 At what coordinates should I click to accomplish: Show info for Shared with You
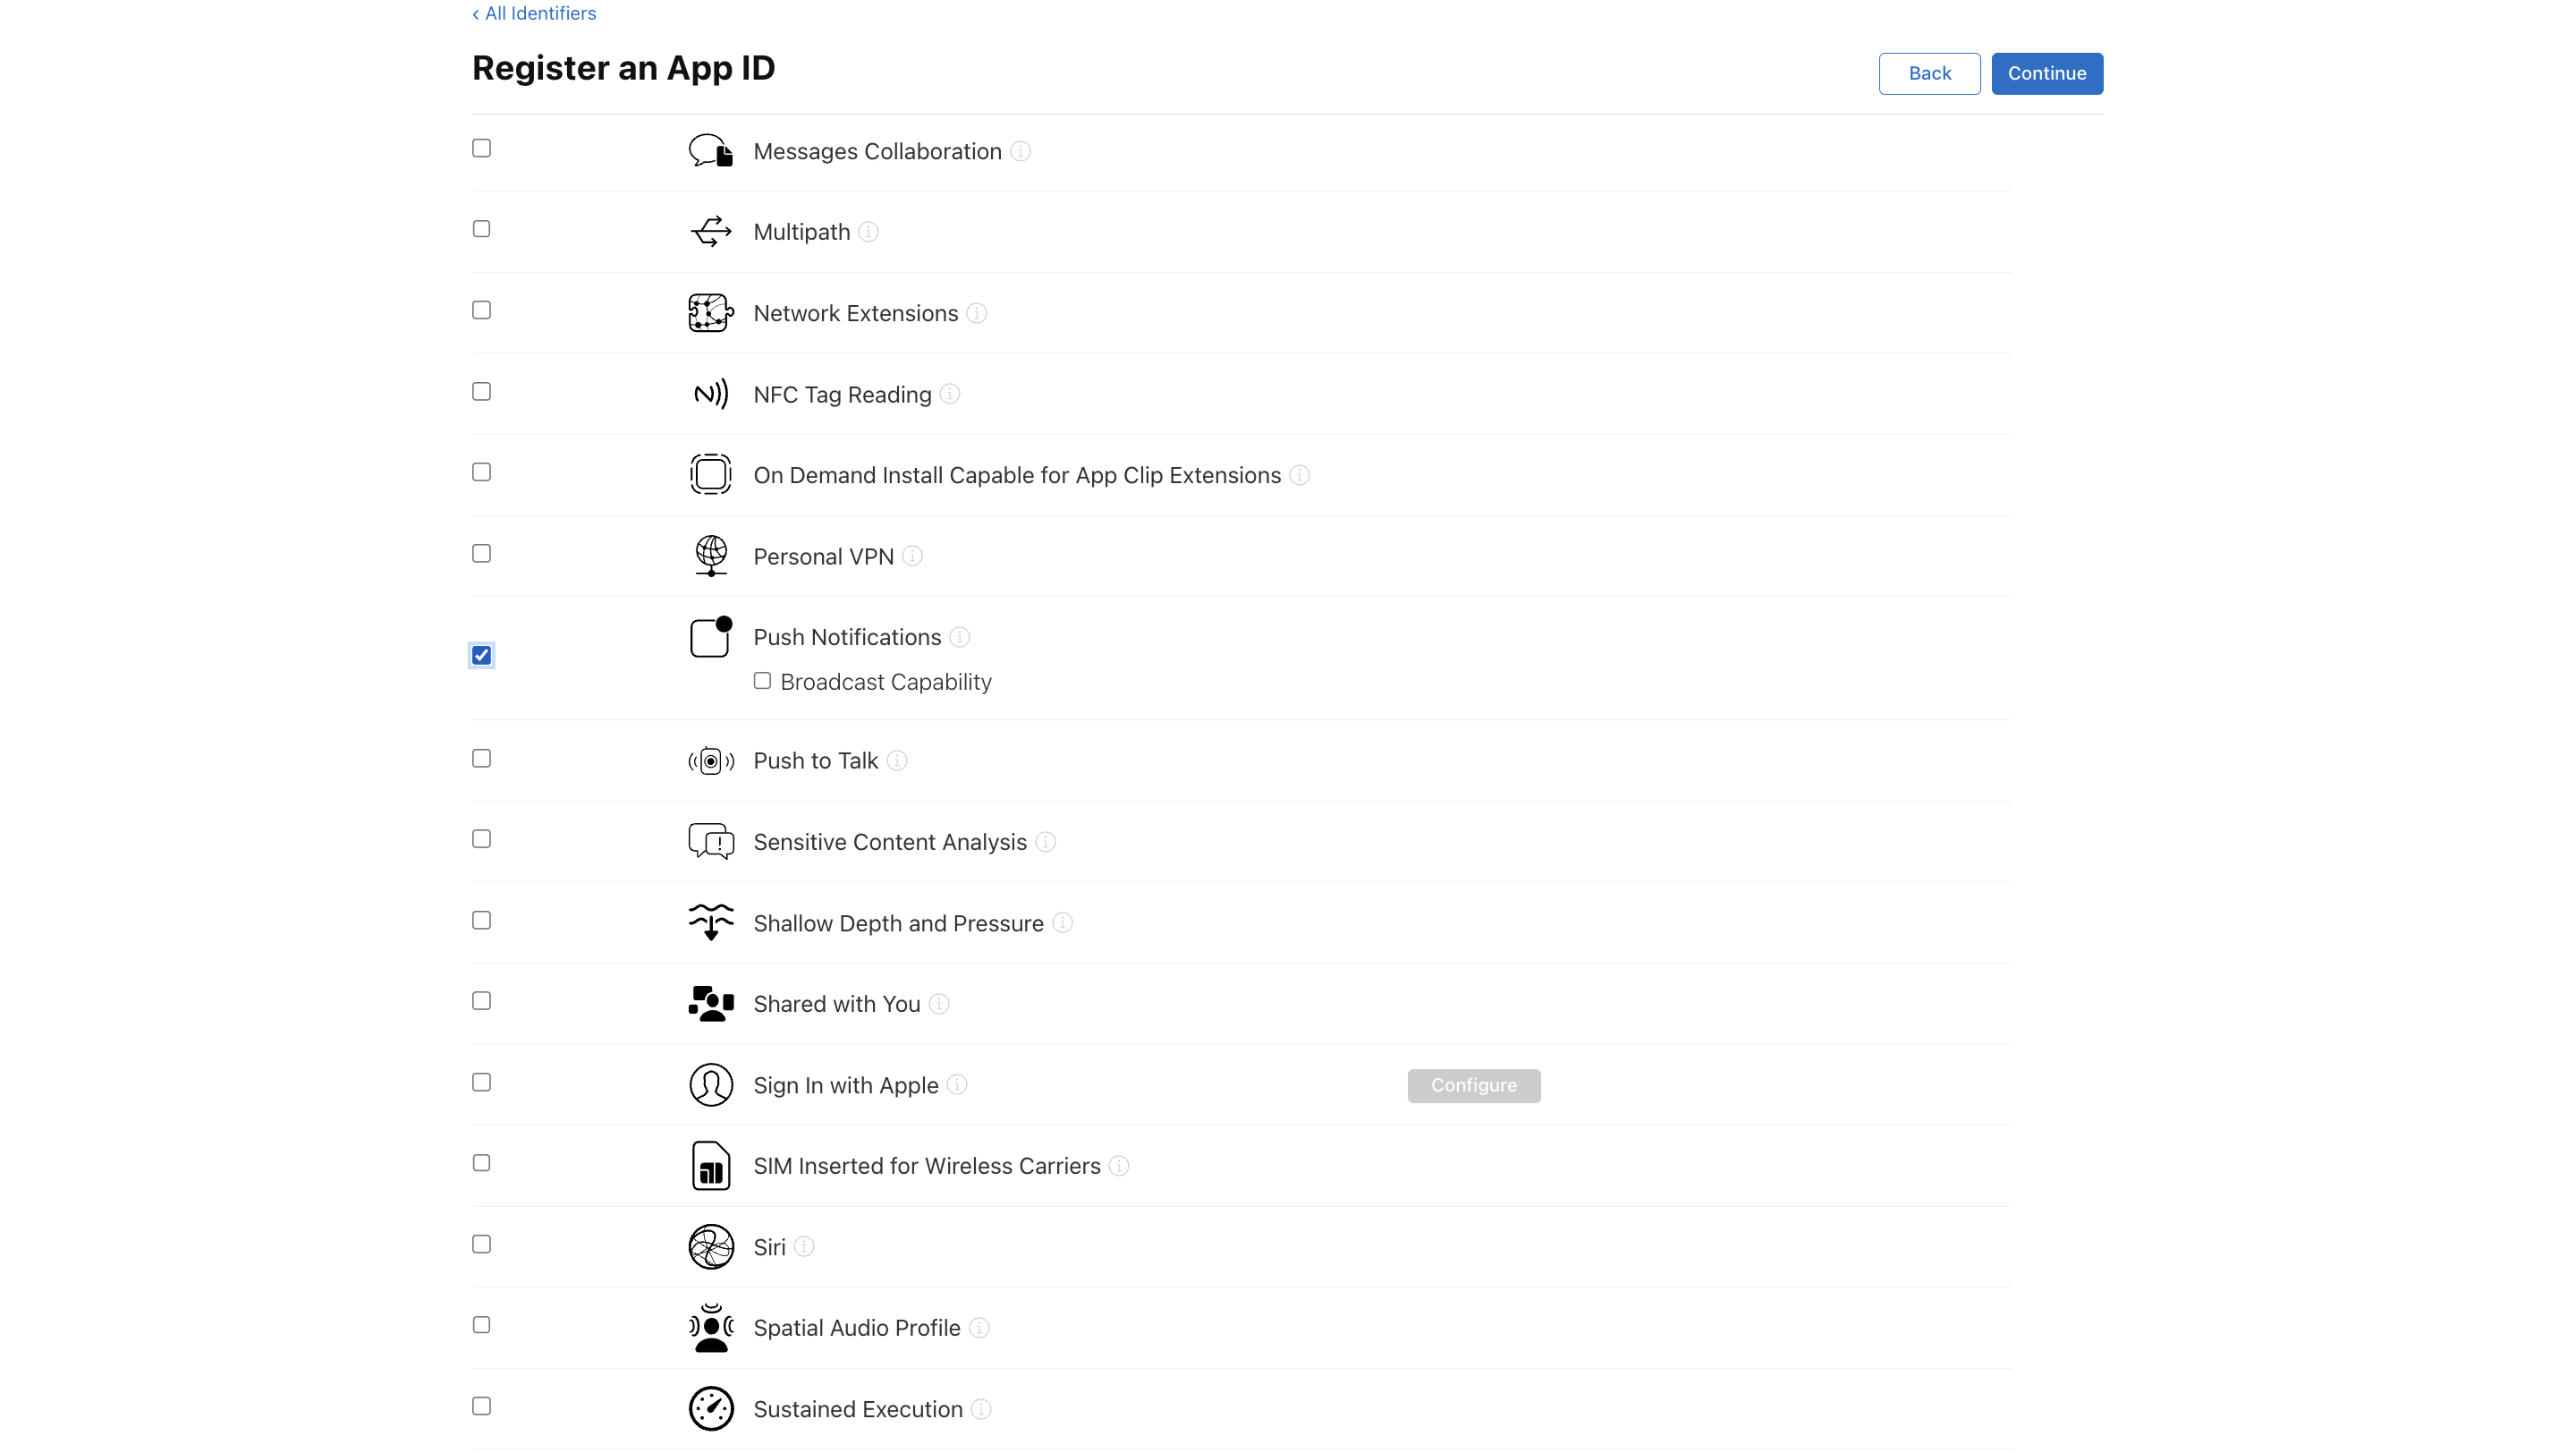tap(939, 1004)
